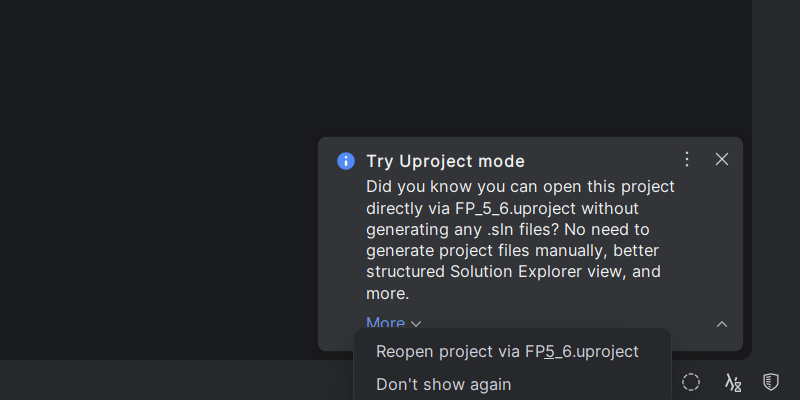Open the notification's three-dot options menu

(x=686, y=159)
